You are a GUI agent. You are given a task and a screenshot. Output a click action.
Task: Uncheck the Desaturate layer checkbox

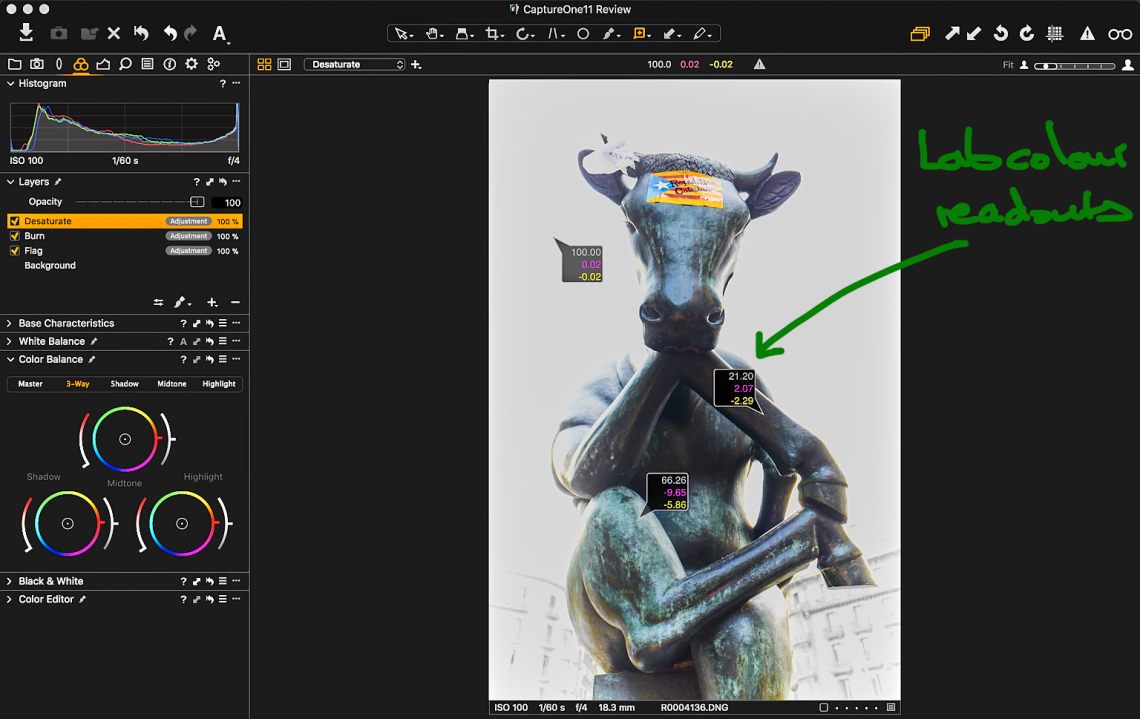coord(14,221)
